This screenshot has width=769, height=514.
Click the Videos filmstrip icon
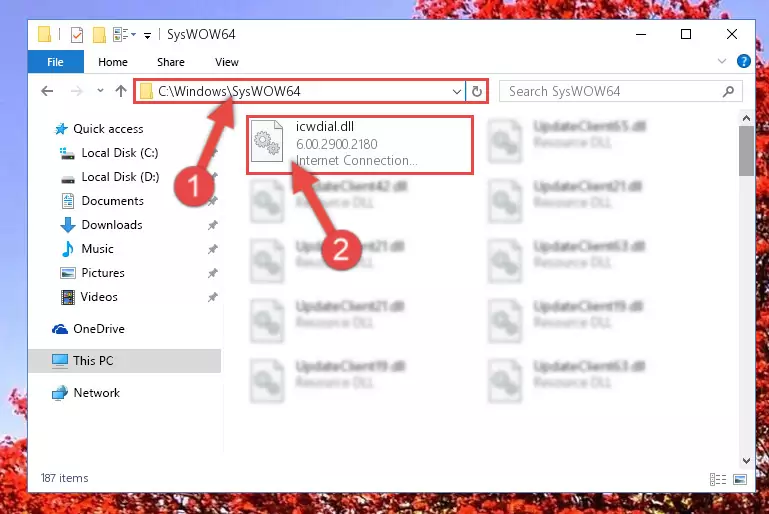click(x=68, y=297)
